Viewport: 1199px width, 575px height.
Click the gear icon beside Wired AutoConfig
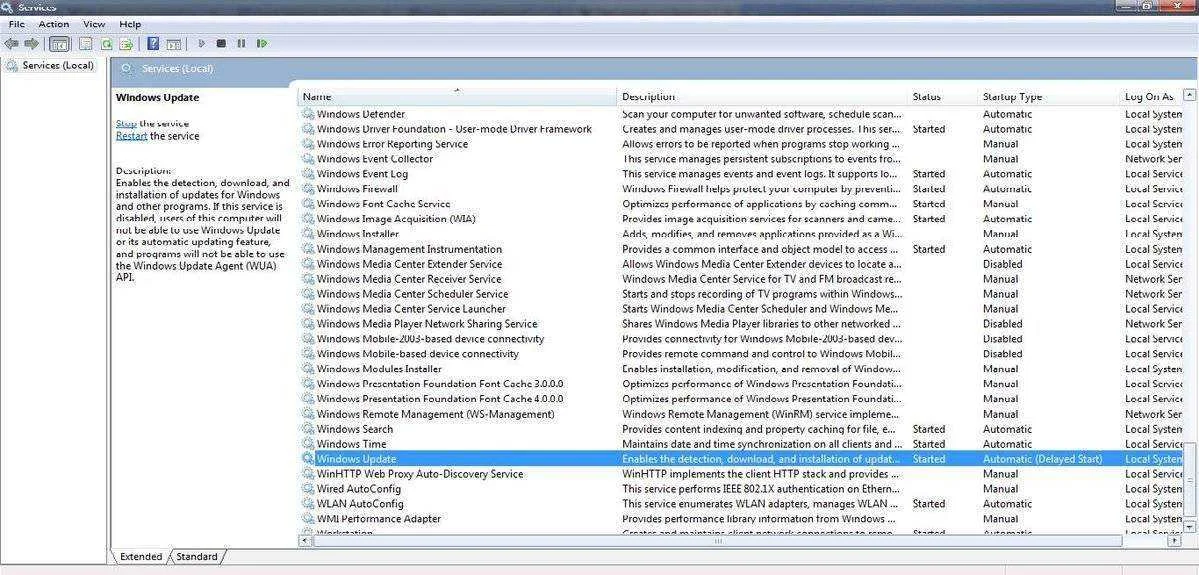(x=308, y=489)
